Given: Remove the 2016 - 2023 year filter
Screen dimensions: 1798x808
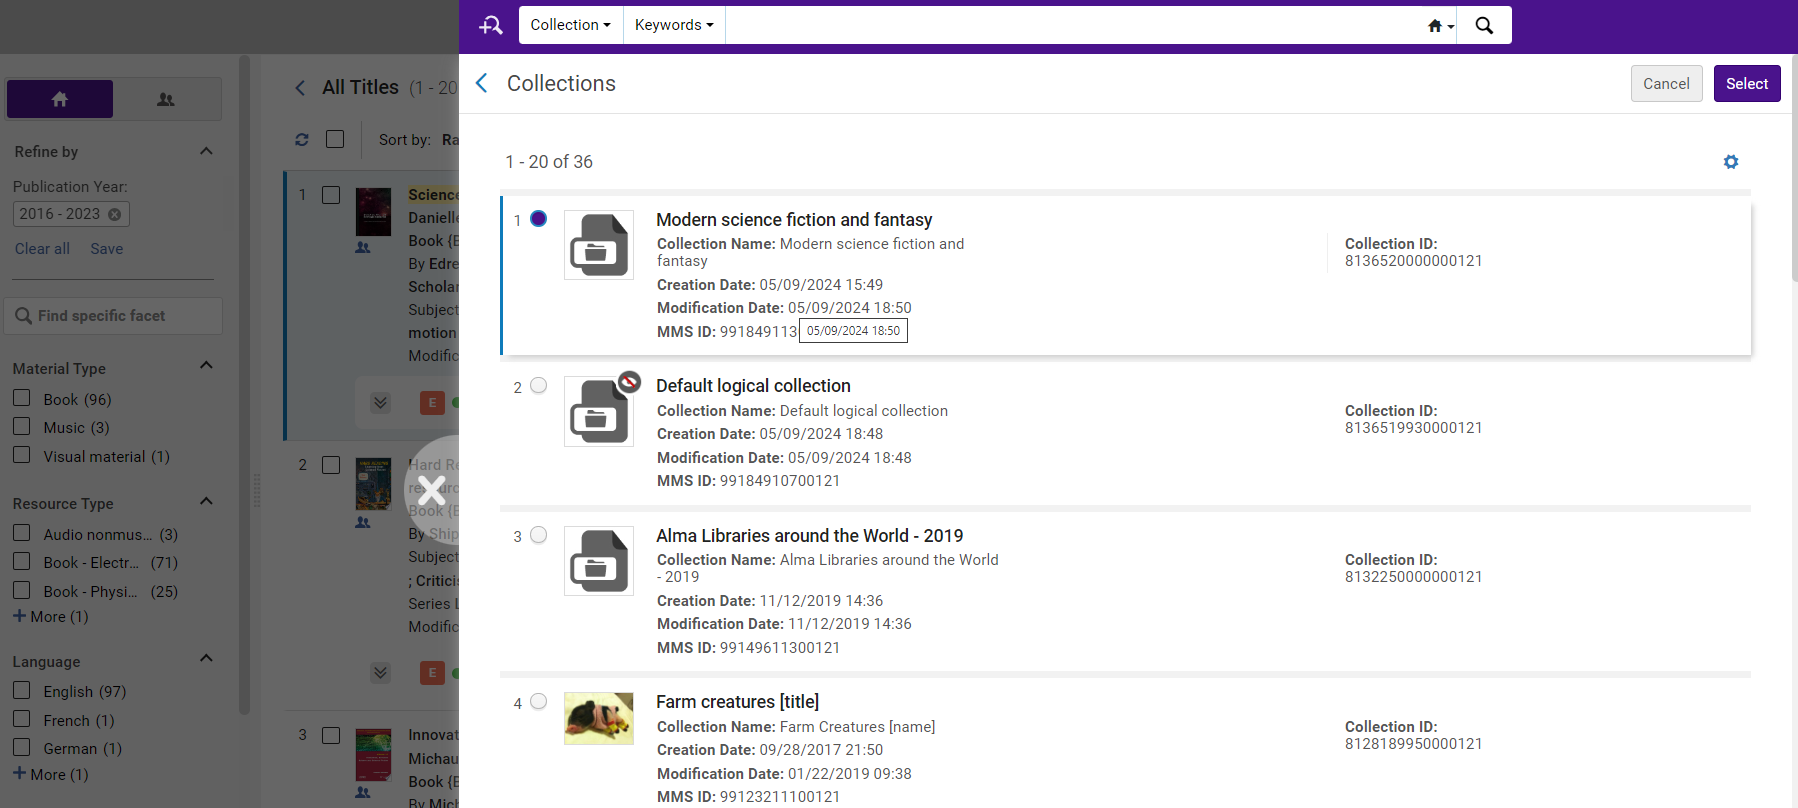Looking at the screenshot, I should pos(115,214).
